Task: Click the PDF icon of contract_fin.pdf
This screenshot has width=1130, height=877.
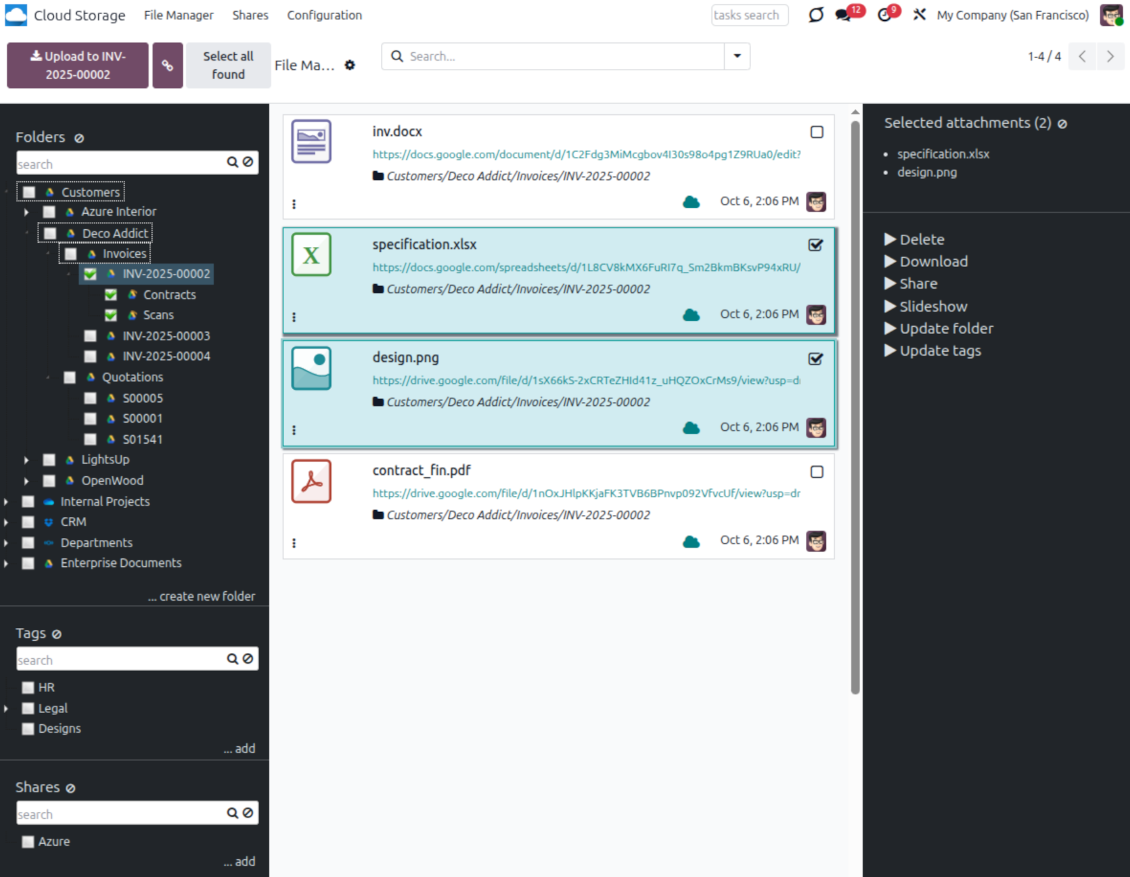Action: [311, 482]
